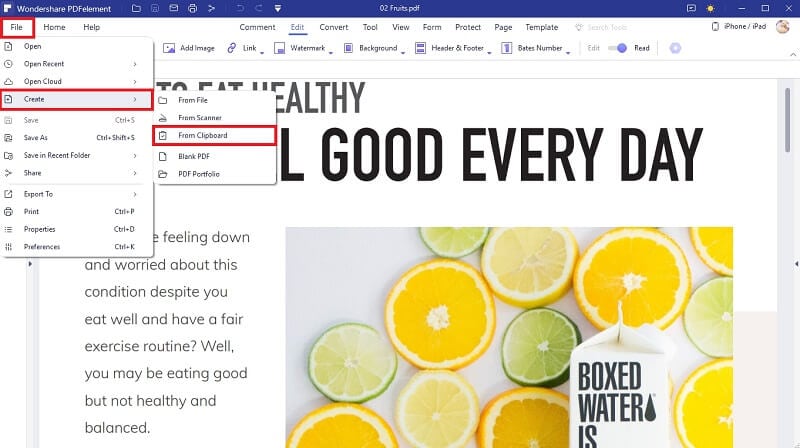Image resolution: width=800 pixels, height=448 pixels.
Task: Expand the Export To submenu
Action: coord(77,194)
